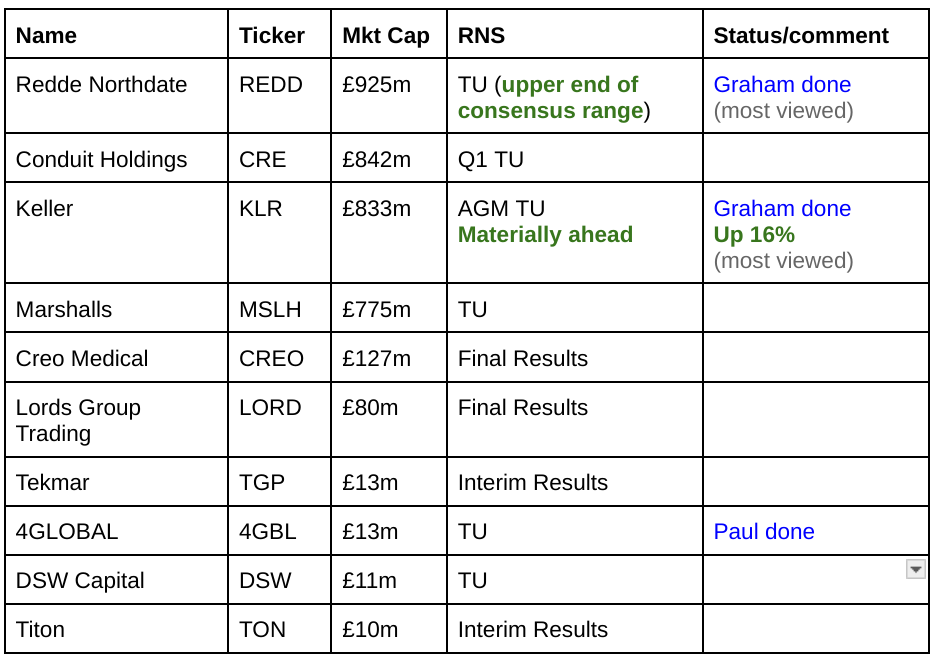932x659 pixels.
Task: Open the 'Paul done' link for 4GLOBAL
Action: (x=764, y=531)
